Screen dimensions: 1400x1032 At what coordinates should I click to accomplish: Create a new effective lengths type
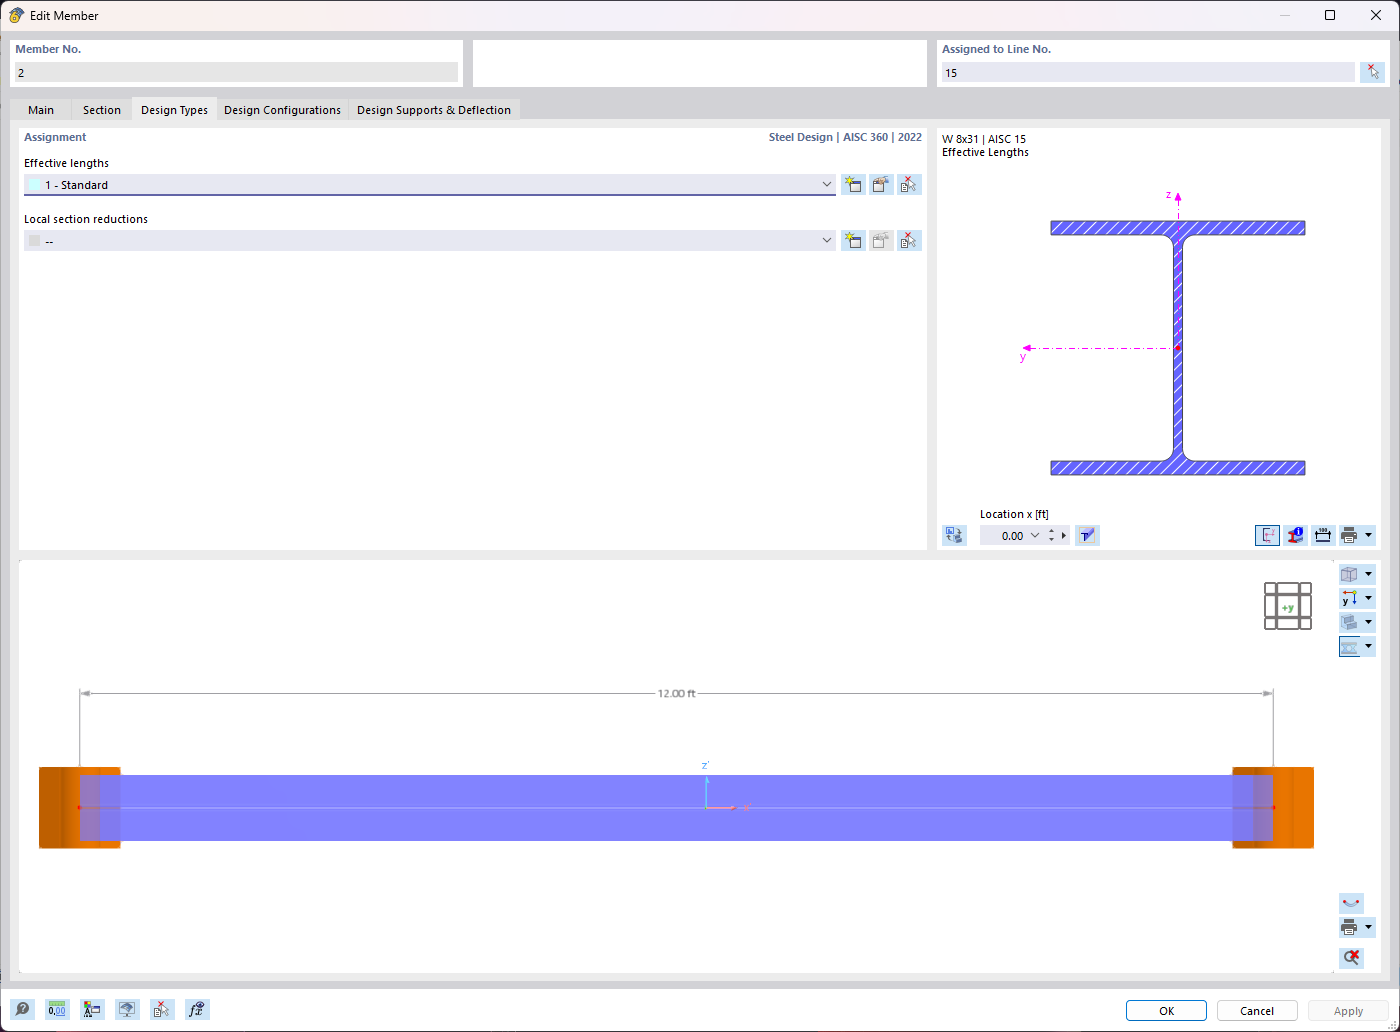(853, 185)
